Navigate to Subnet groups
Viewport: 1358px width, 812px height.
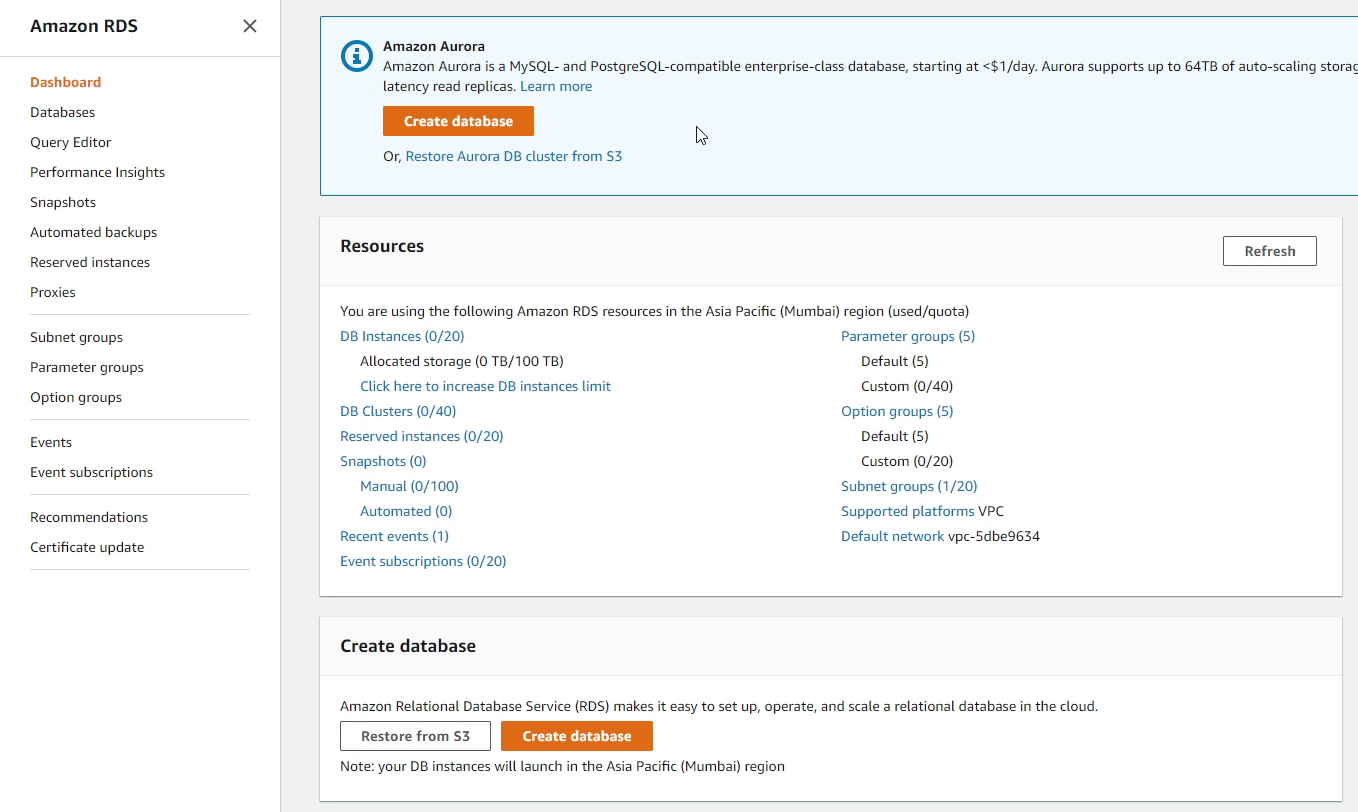click(75, 337)
